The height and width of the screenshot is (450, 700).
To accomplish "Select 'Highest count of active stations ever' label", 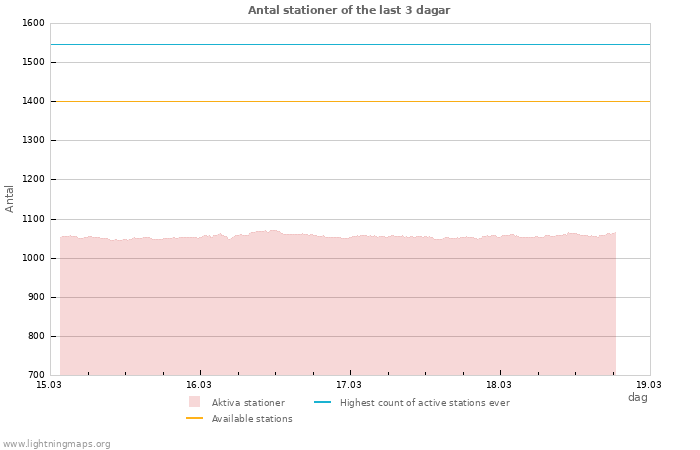I will pyautogui.click(x=424, y=403).
